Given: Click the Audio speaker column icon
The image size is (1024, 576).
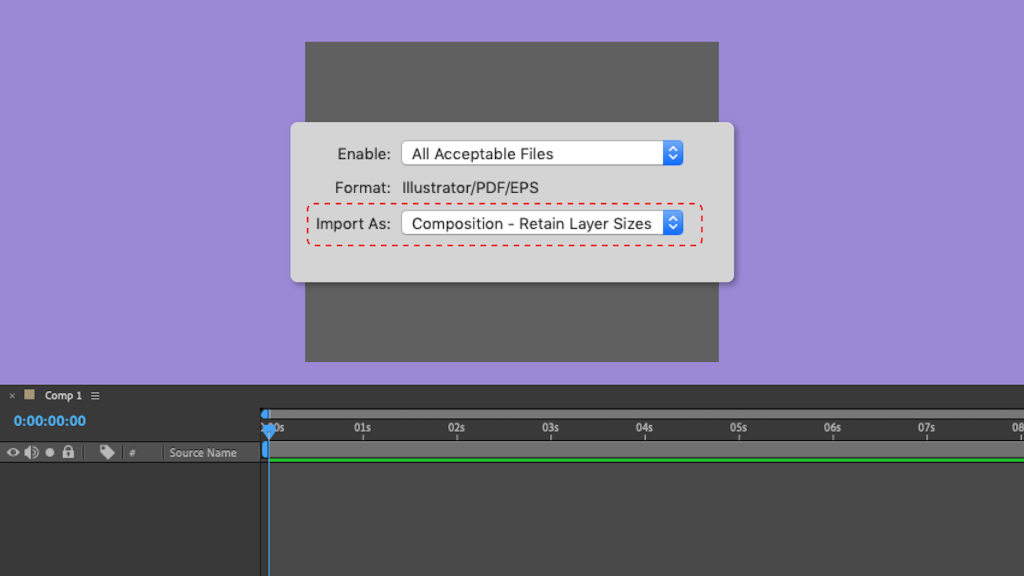Looking at the screenshot, I should 31,453.
